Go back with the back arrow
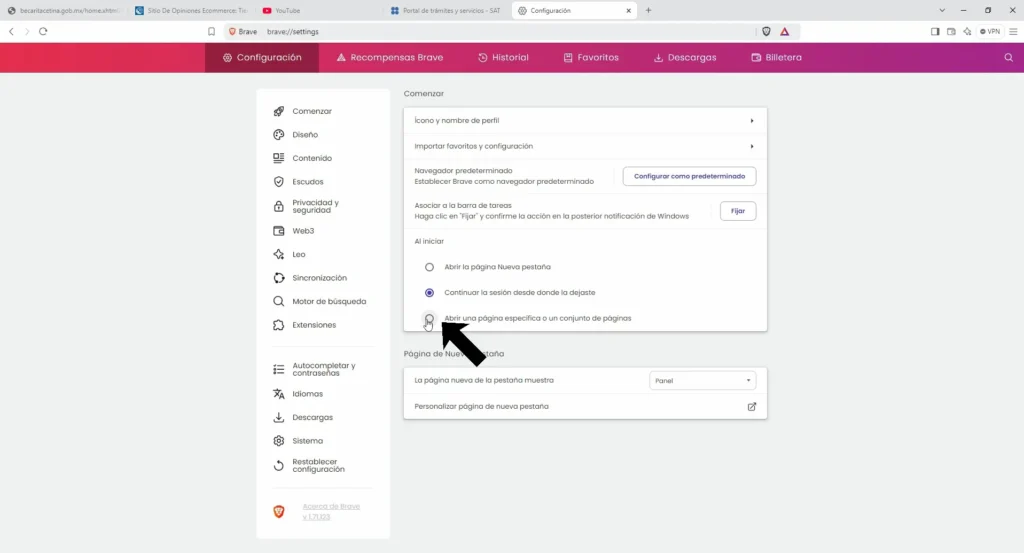1024x553 pixels. 11,31
